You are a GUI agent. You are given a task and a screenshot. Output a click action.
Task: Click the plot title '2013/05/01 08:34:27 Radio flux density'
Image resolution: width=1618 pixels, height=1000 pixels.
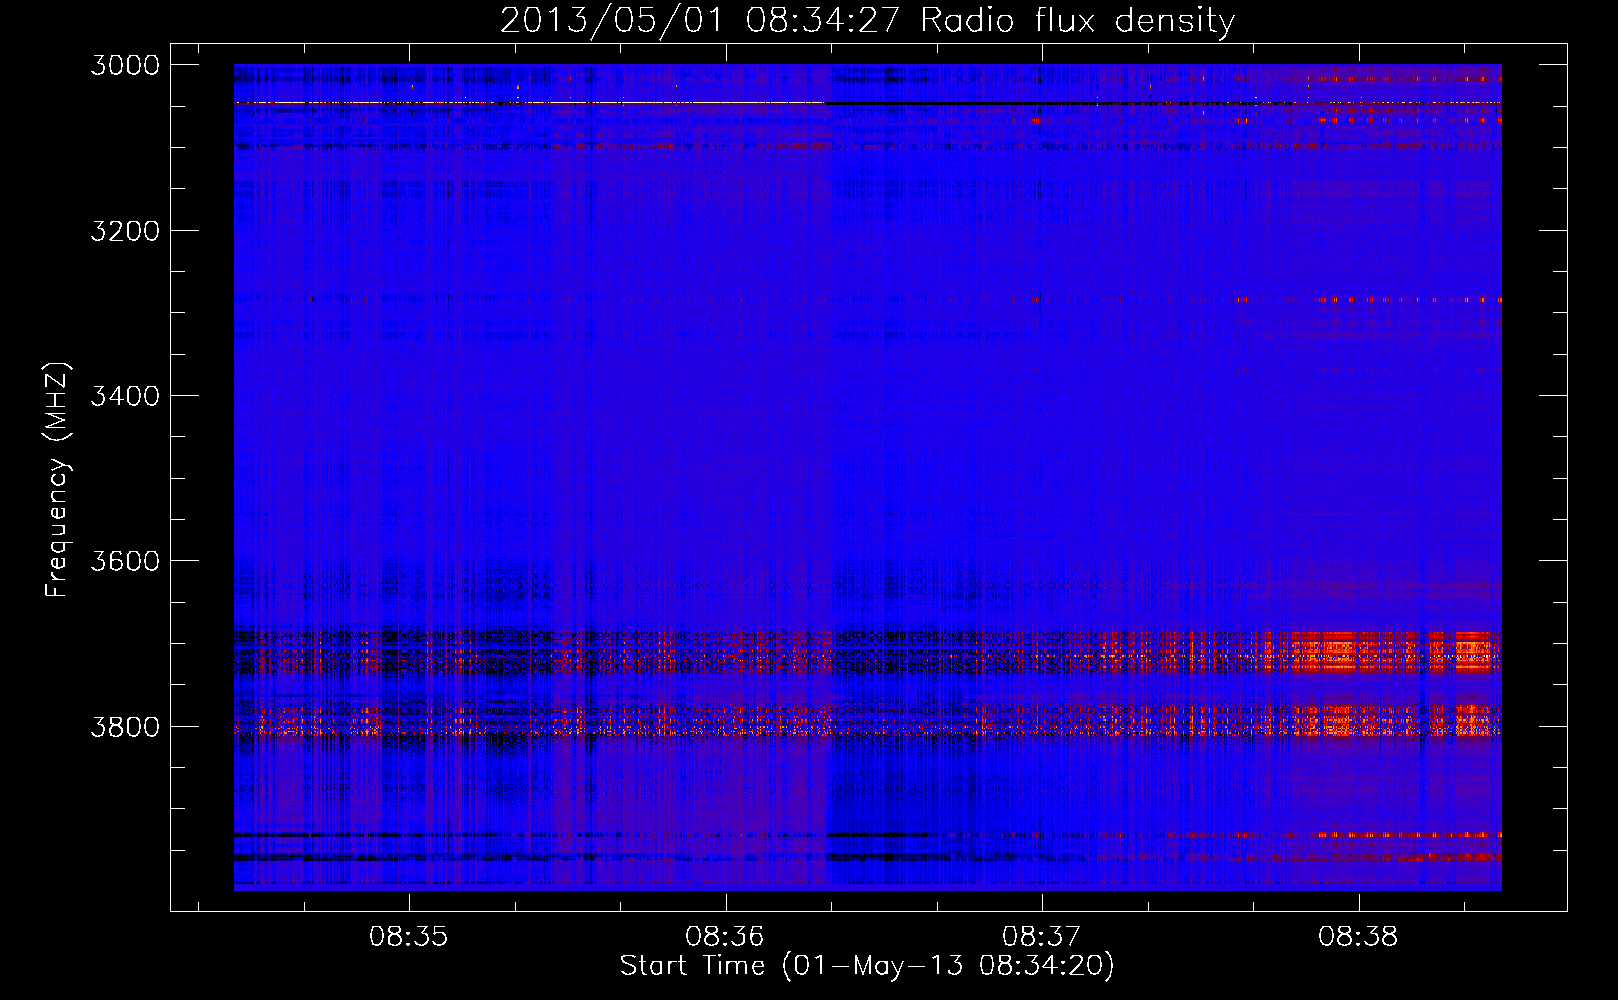867,21
